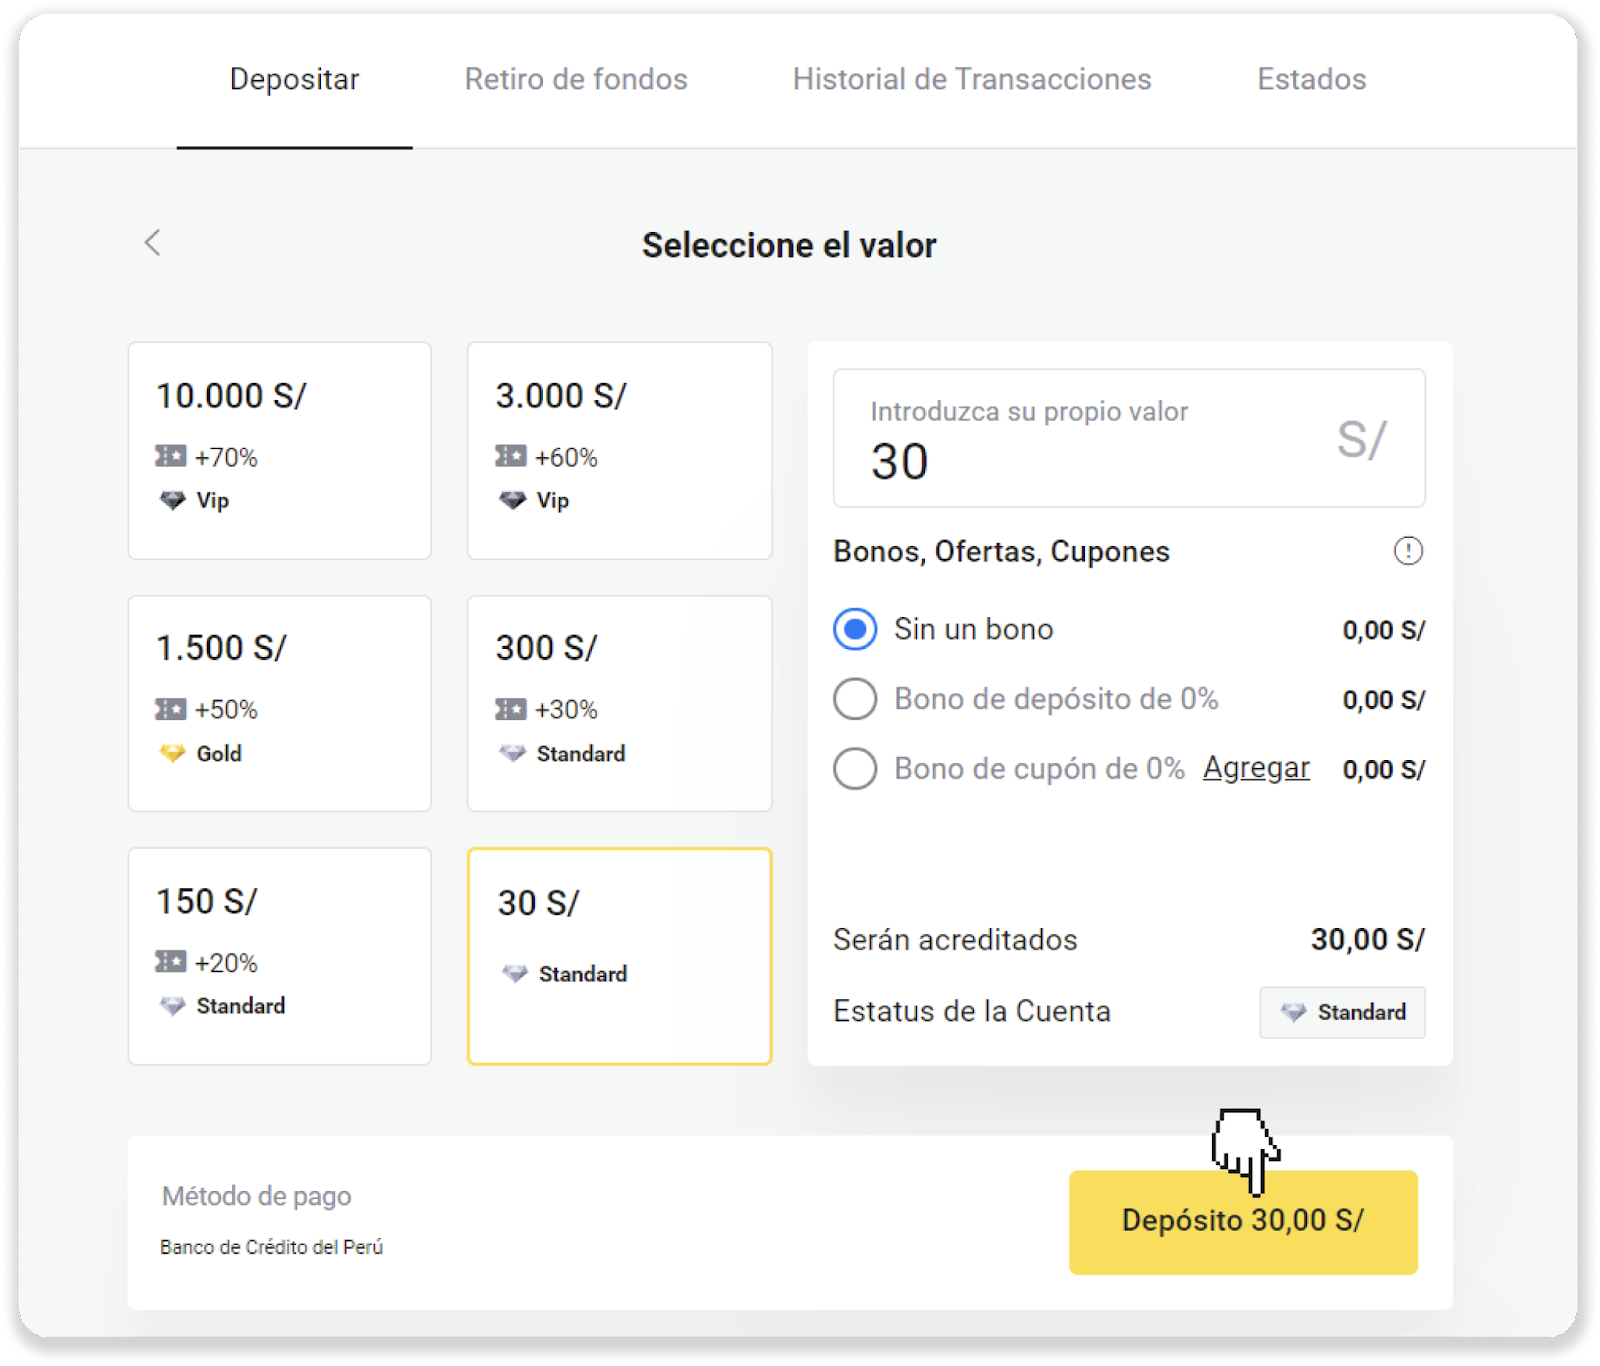The image size is (1600, 1366).
Task: Click the bonus ticket icon next to +70%
Action: click(171, 456)
